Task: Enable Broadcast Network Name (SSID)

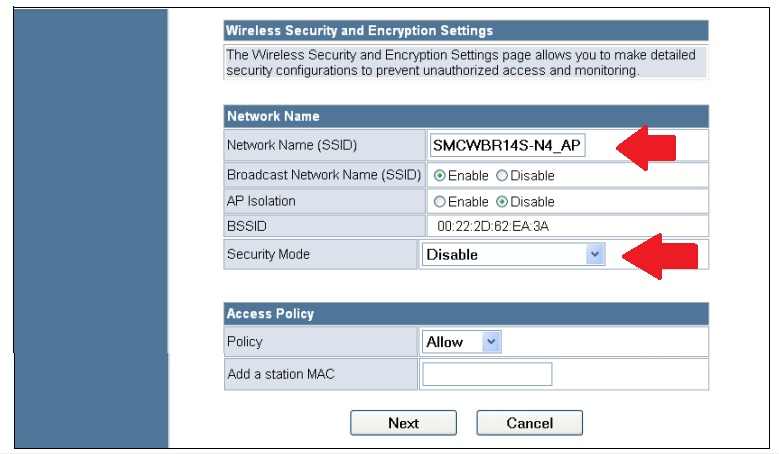Action: pos(440,176)
